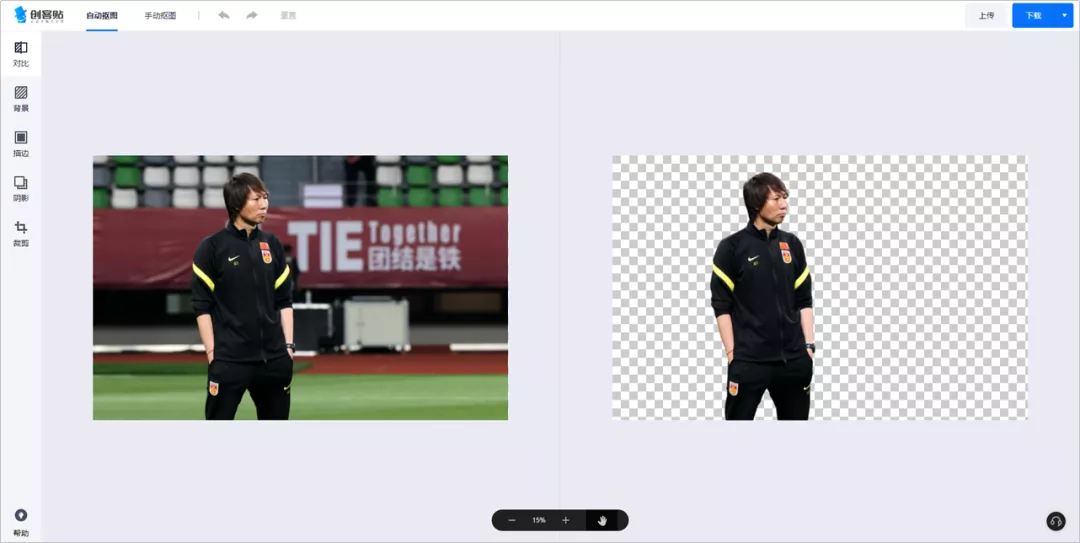Viewport: 1080px width, 543px height.
Task: Click the cutout result on transparent background
Action: (820, 287)
